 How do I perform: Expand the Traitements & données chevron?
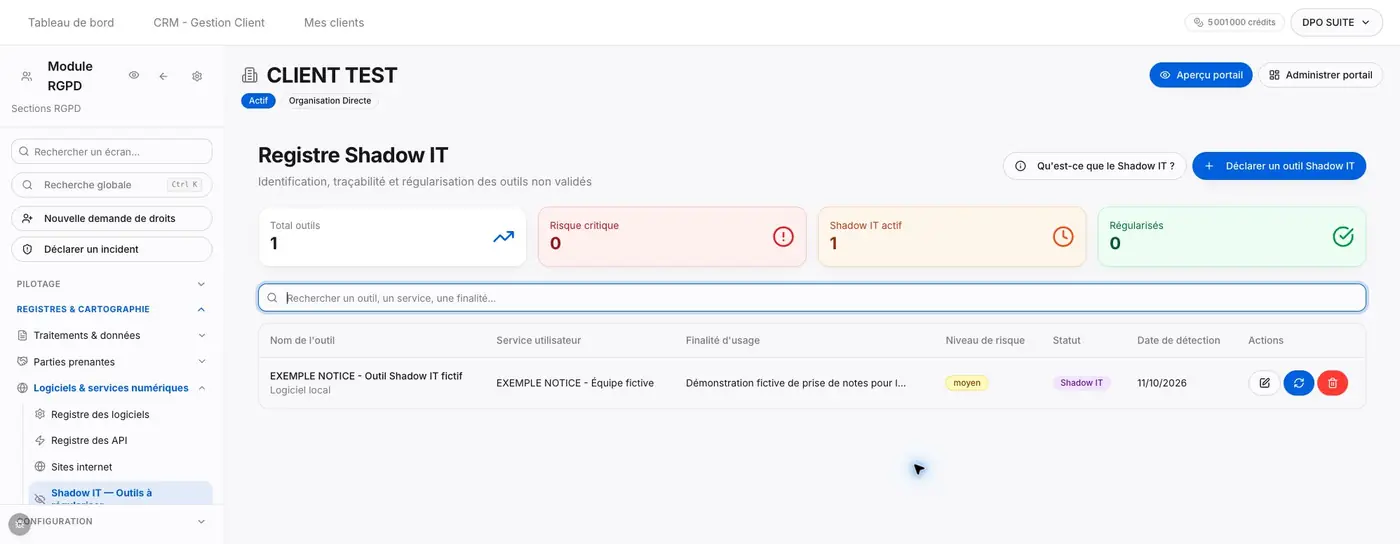tap(201, 336)
